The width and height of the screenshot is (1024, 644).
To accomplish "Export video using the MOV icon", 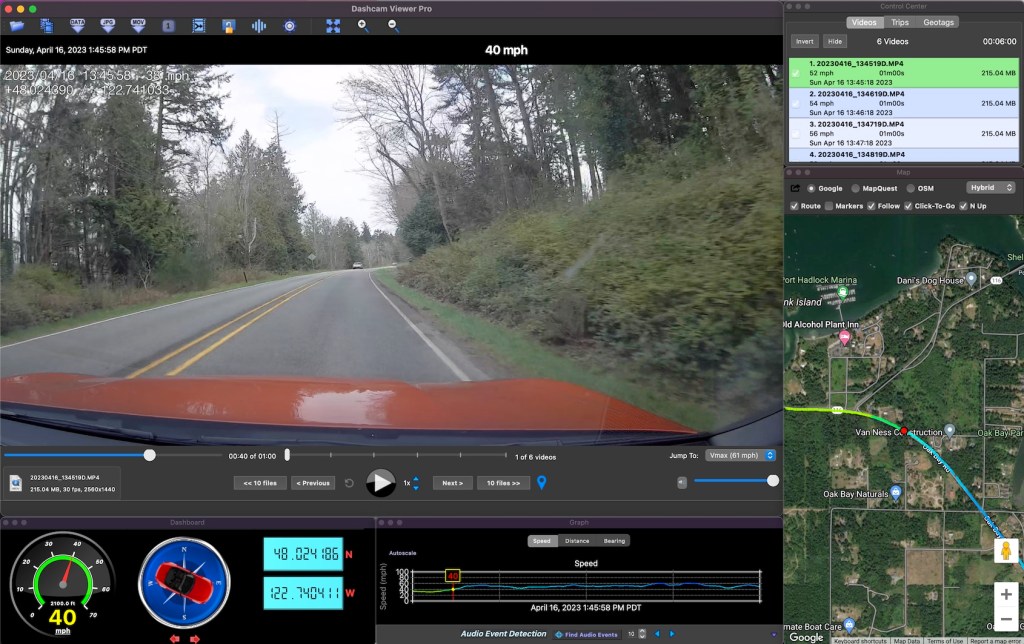I will 139,25.
